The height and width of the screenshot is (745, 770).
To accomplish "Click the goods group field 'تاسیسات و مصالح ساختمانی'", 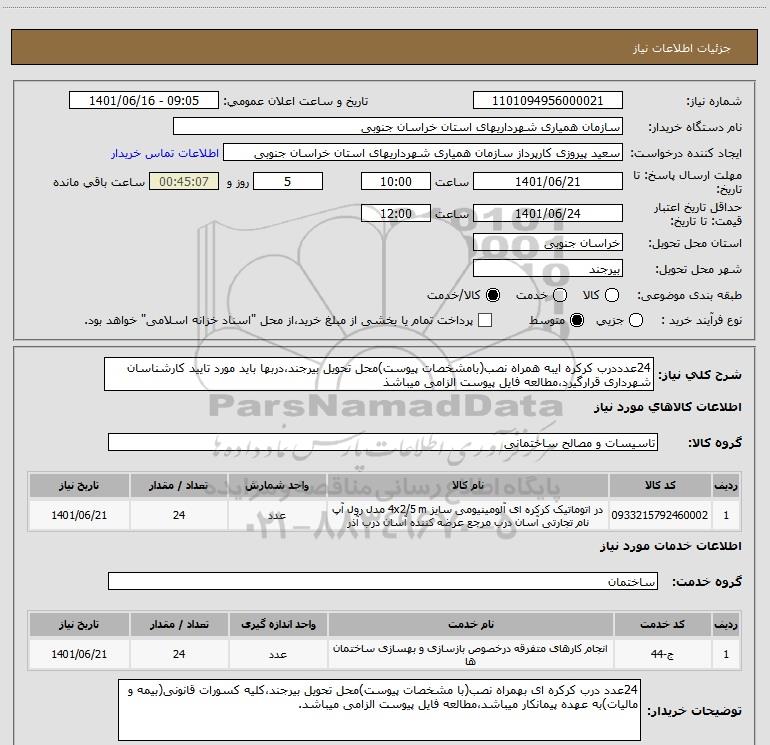I will (383, 442).
